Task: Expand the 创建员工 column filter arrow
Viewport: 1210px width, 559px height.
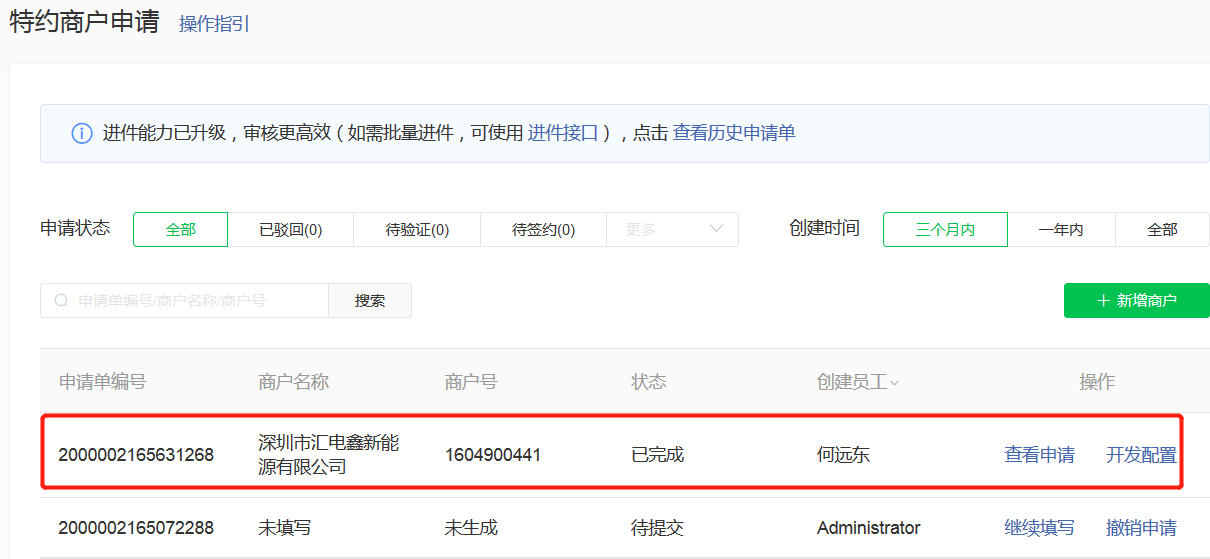Action: tap(894, 383)
